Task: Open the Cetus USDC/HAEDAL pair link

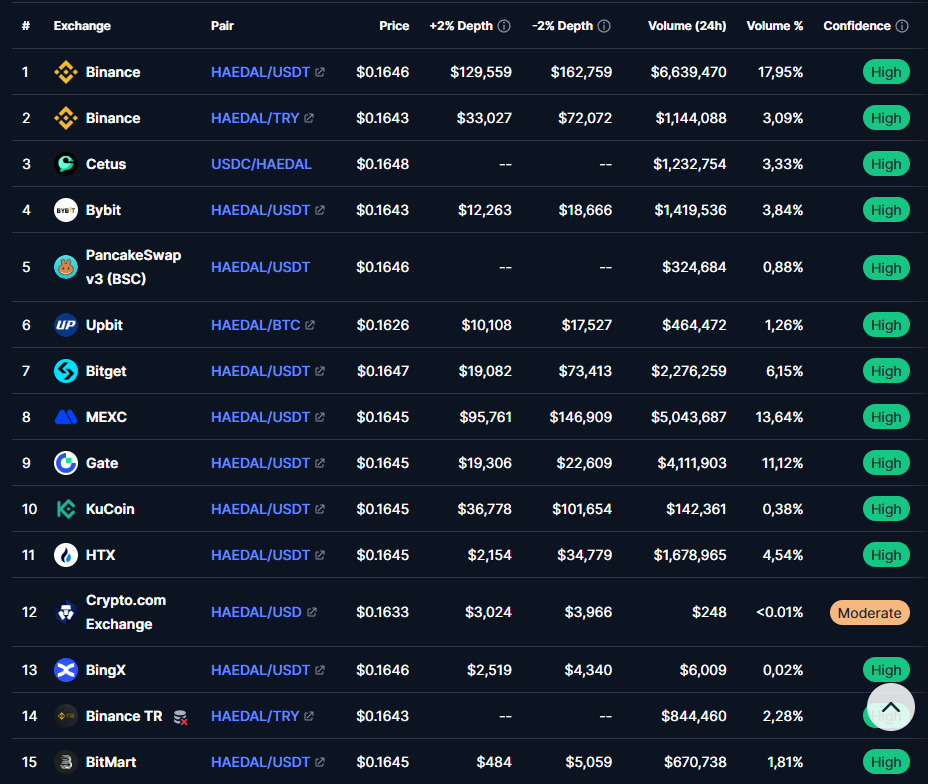Action: (x=262, y=164)
